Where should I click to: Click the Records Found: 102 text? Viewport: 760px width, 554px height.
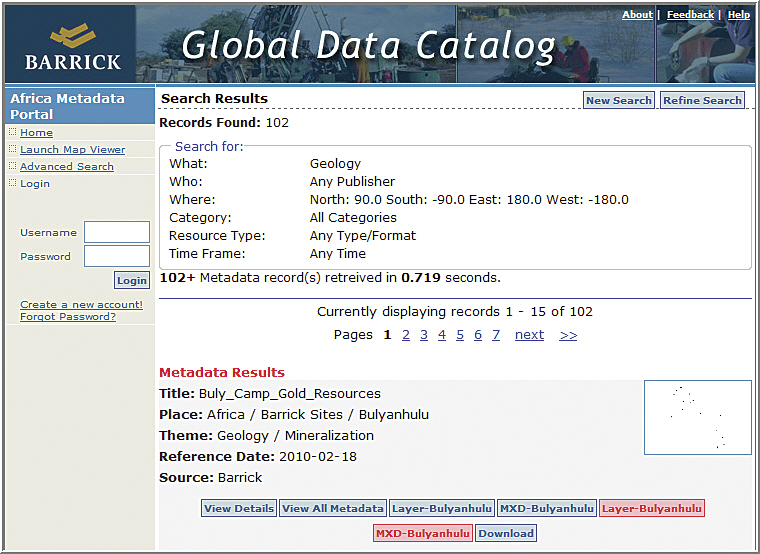point(224,123)
